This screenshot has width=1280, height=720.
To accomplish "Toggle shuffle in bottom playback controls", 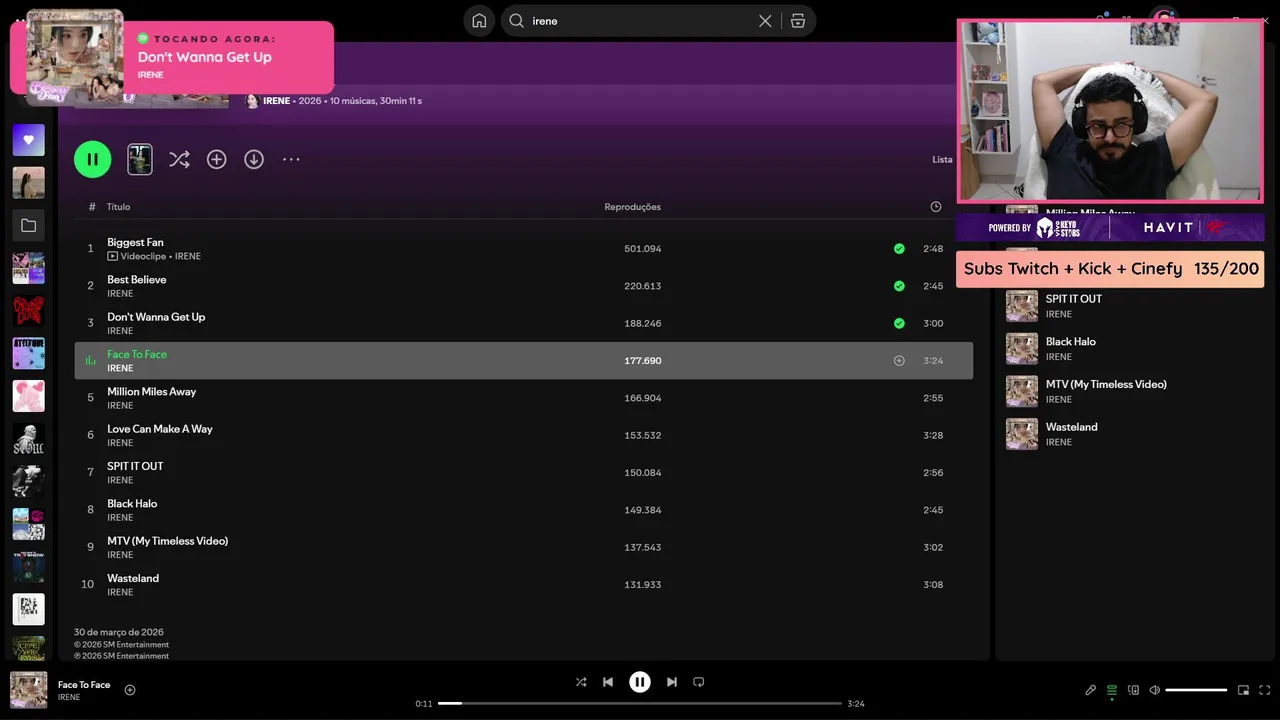I will [581, 682].
